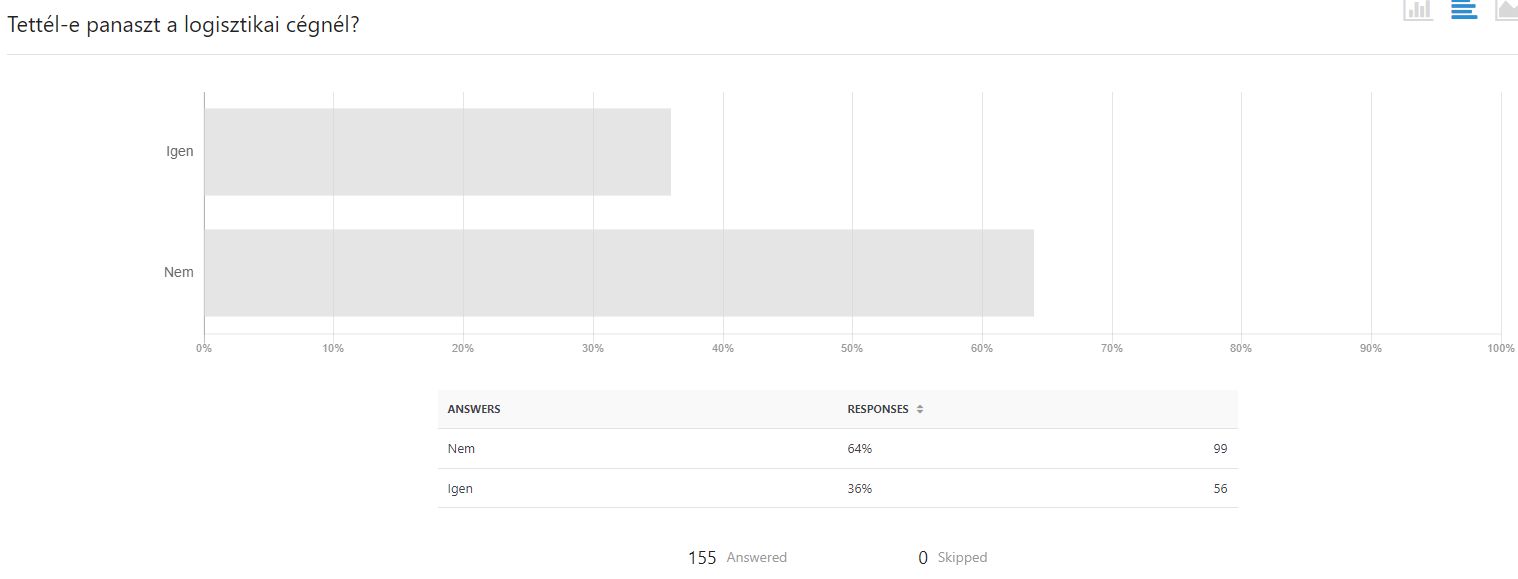Select the Nem axis label
The height and width of the screenshot is (579, 1518).
click(x=179, y=272)
